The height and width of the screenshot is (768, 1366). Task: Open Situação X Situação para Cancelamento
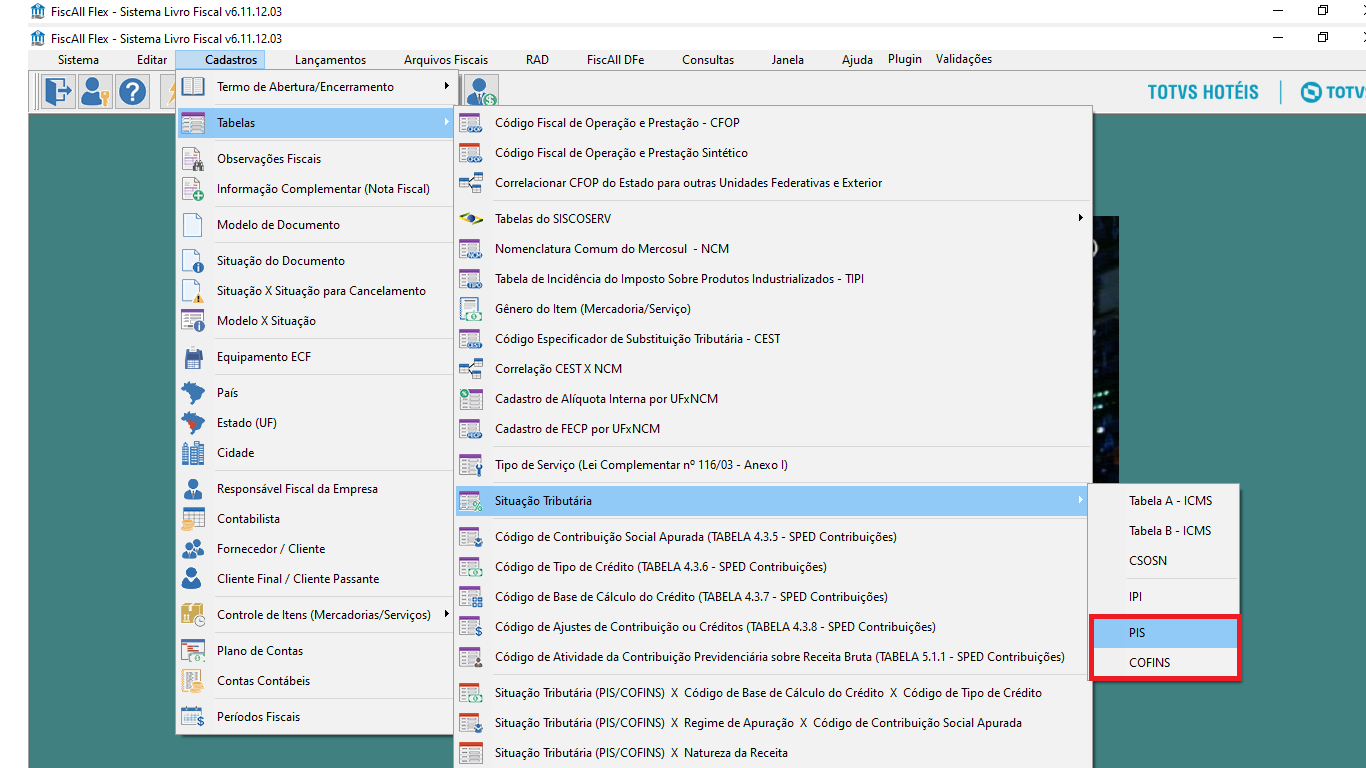pos(315,291)
